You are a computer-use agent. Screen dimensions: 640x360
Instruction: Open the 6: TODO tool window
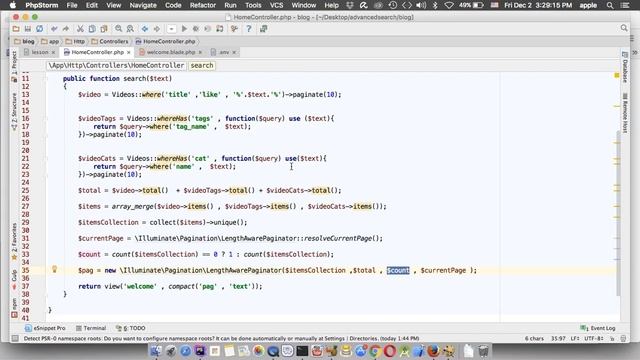pos(131,328)
